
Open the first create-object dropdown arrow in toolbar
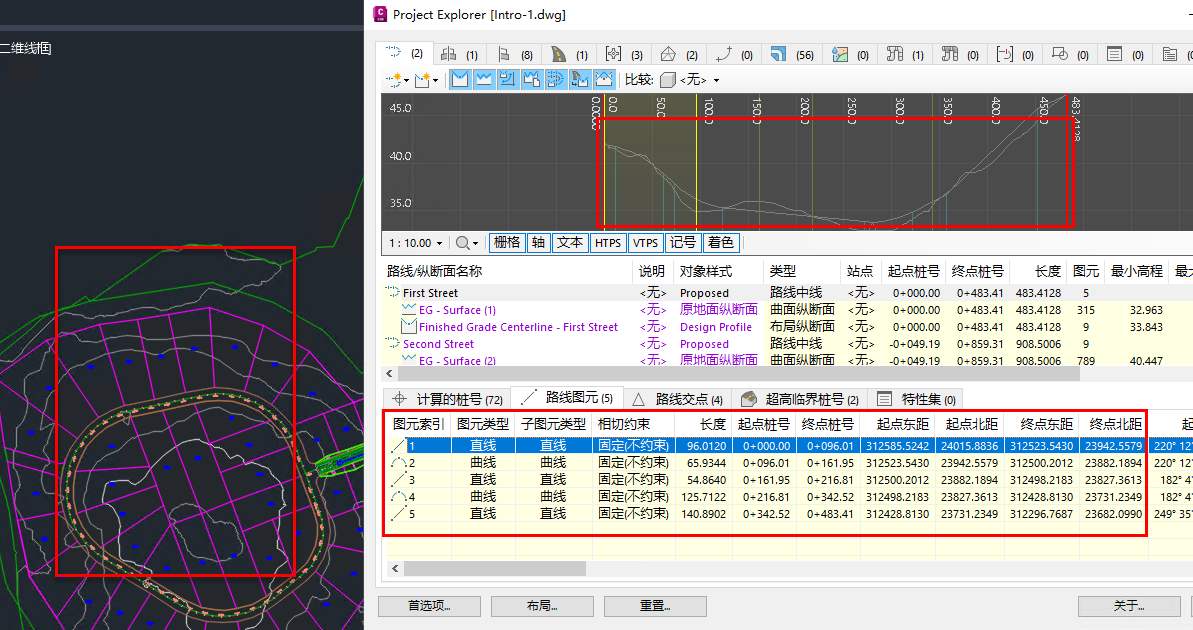[407, 80]
